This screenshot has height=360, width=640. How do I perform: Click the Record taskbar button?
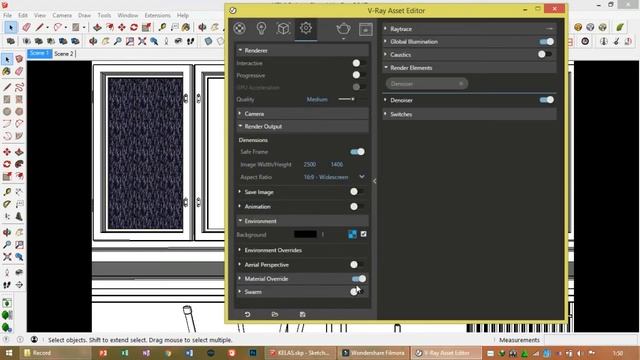[x=55, y=353]
